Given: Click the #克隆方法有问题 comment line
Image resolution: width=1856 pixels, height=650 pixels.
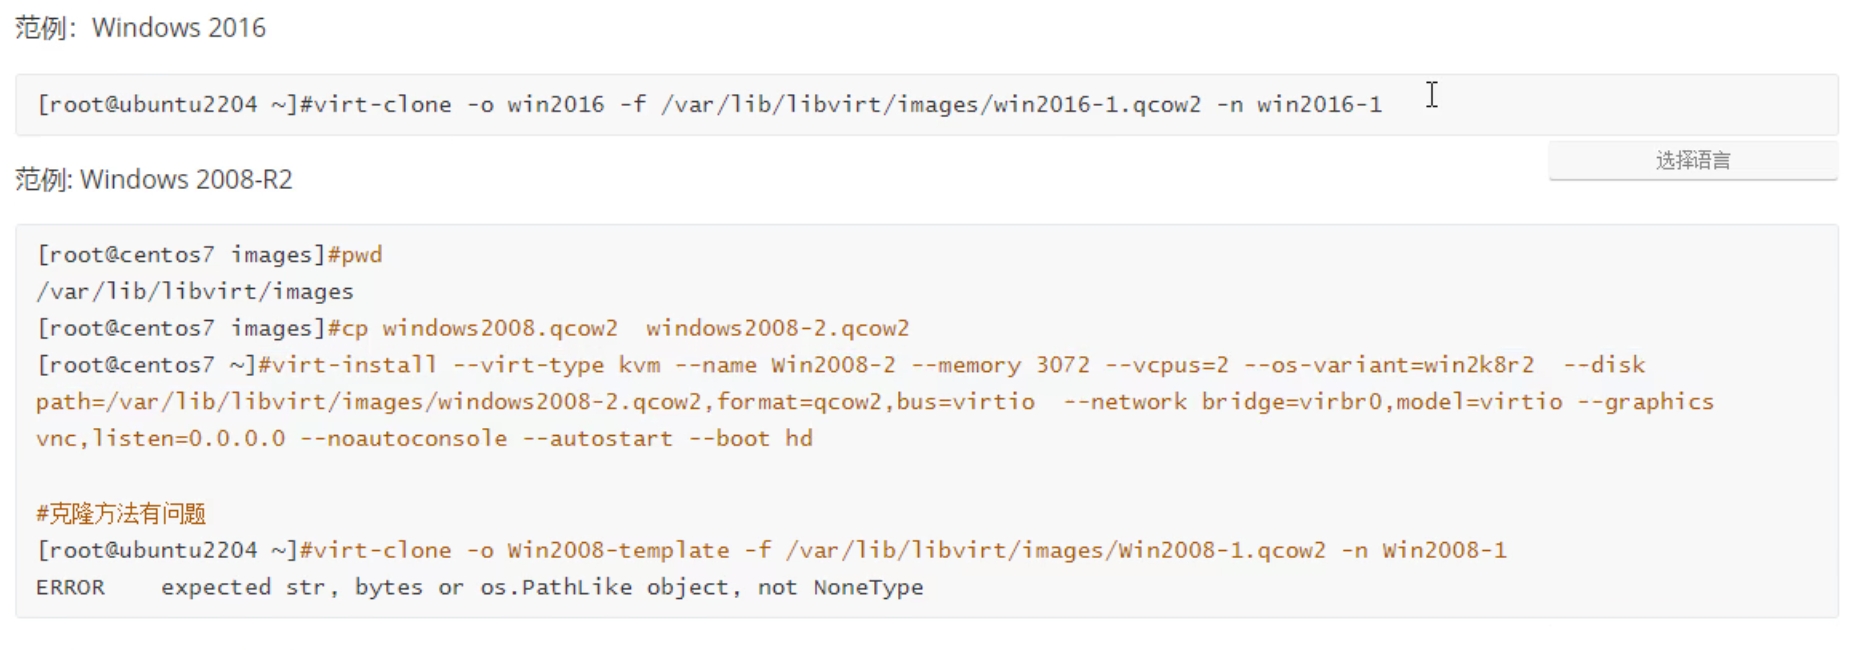Looking at the screenshot, I should (121, 514).
